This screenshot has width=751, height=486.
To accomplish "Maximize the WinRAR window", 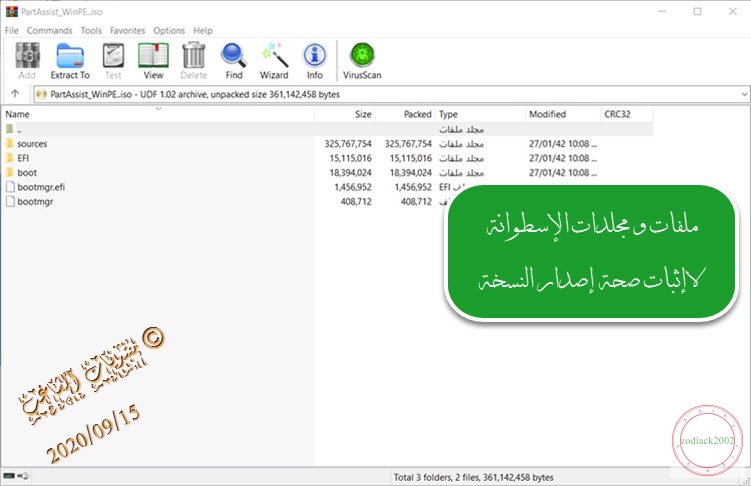I will tap(697, 11).
